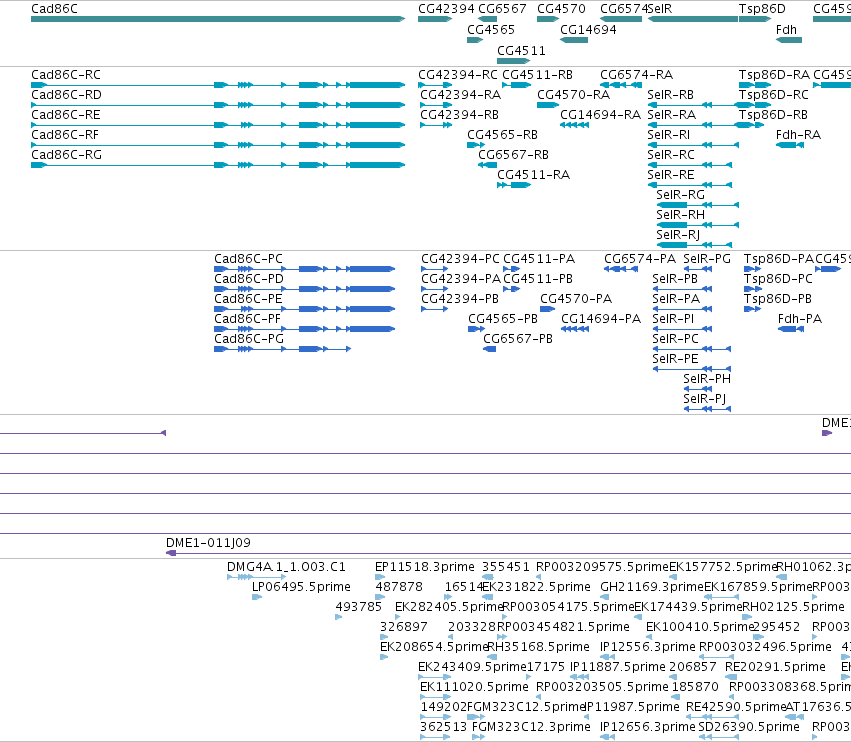Viewport: 851px width, 742px height.
Task: Click the CG14694 gene label
Action: (588, 29)
